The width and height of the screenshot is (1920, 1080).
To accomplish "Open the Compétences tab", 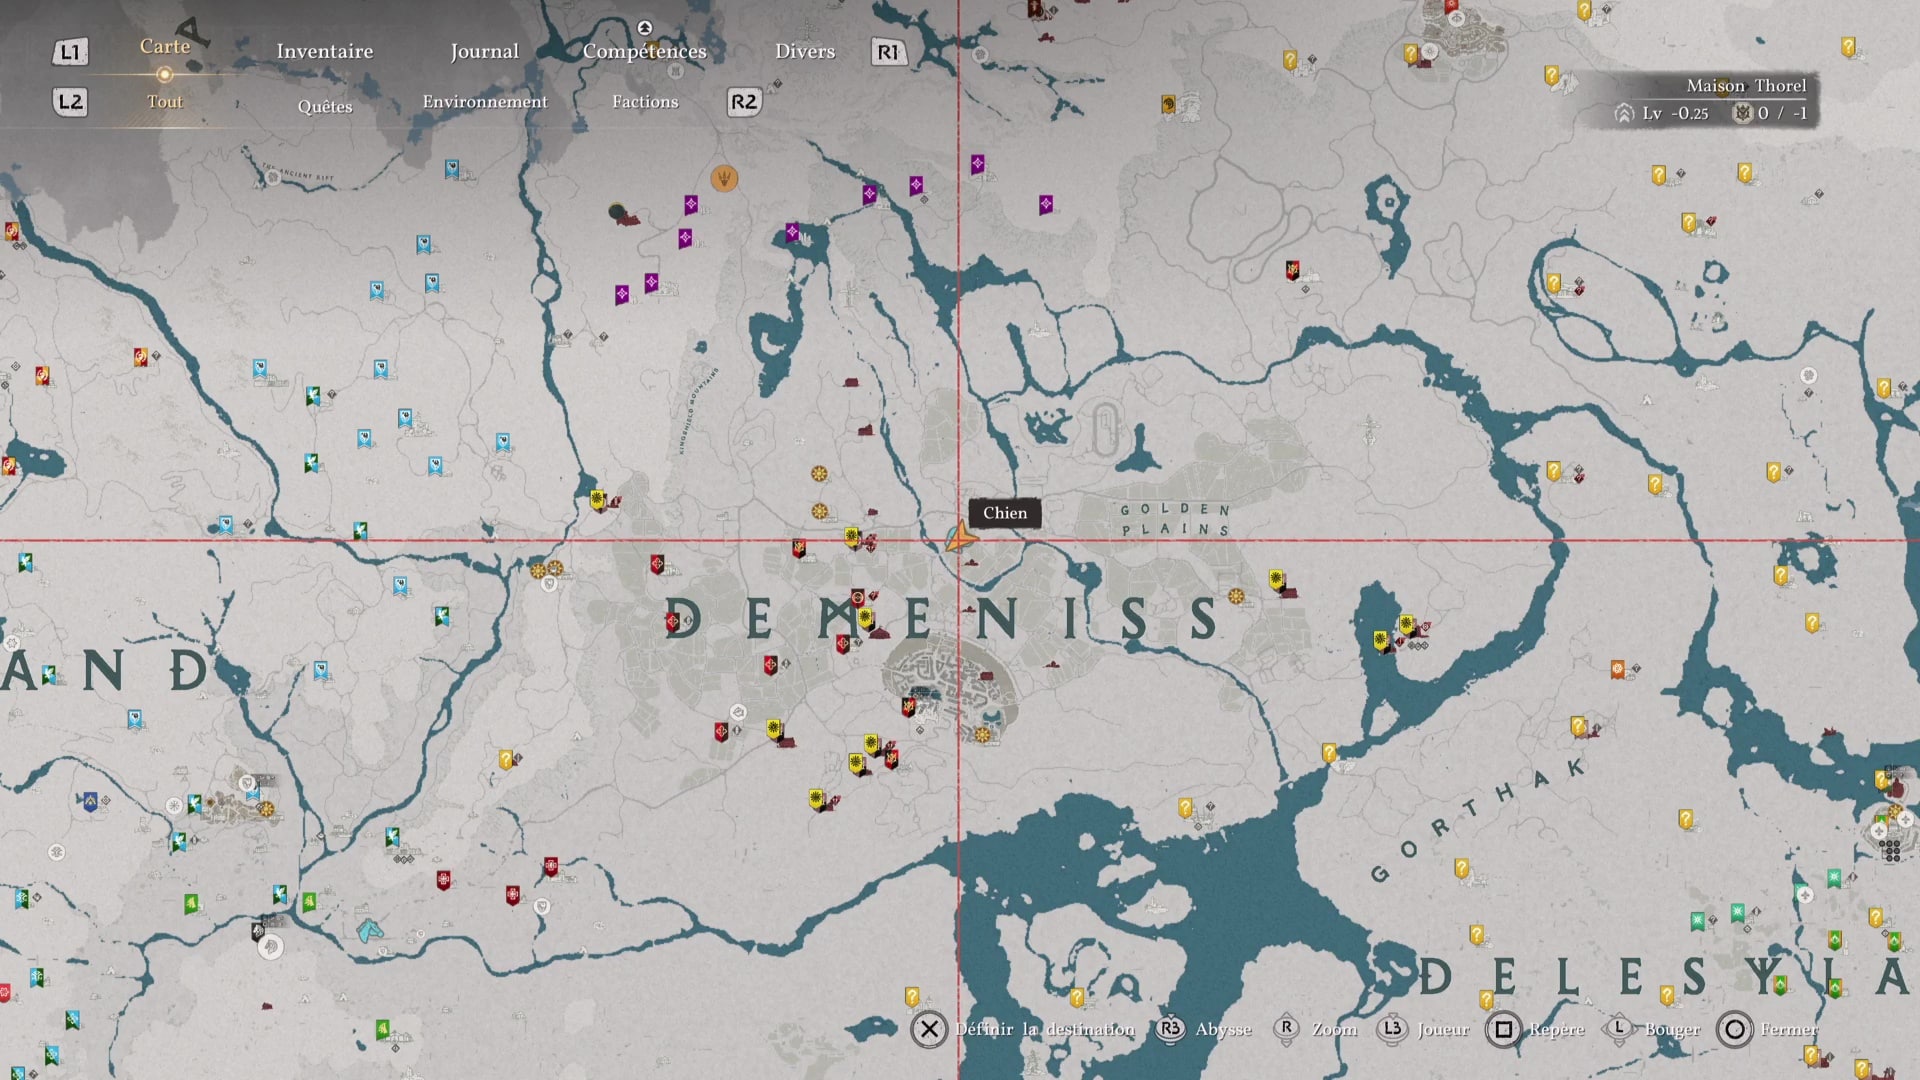I will (x=644, y=51).
